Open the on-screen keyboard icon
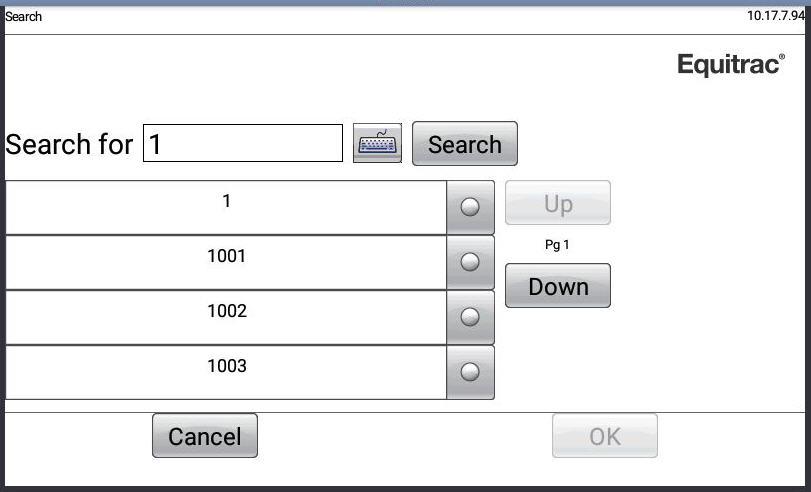Viewport: 811px width, 492px height. pyautogui.click(x=378, y=144)
